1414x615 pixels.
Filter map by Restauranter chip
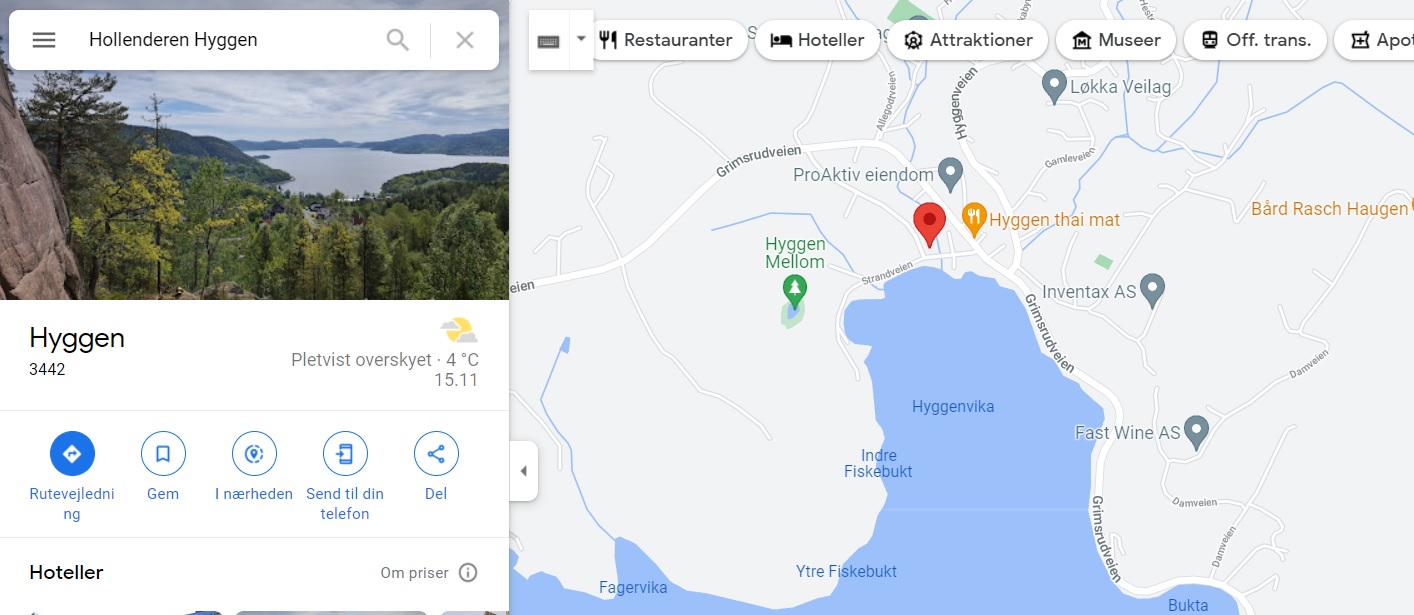pyautogui.click(x=666, y=40)
